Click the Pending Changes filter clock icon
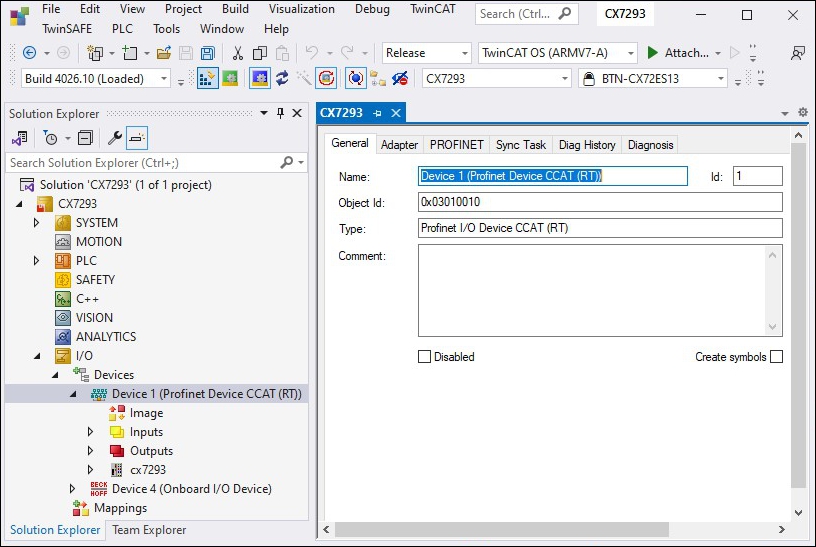The width and height of the screenshot is (816, 547). tap(50, 138)
